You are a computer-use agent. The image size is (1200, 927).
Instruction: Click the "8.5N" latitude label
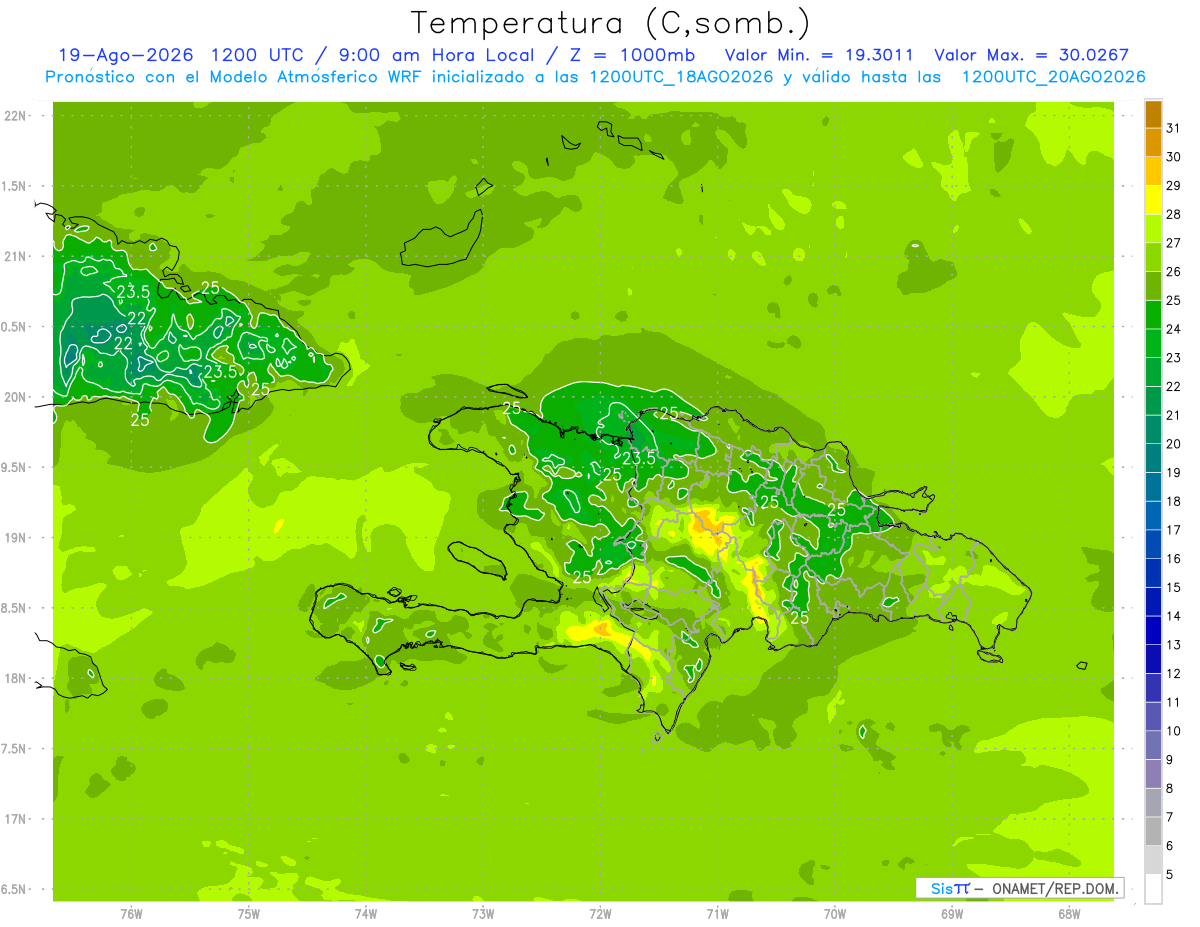point(15,608)
